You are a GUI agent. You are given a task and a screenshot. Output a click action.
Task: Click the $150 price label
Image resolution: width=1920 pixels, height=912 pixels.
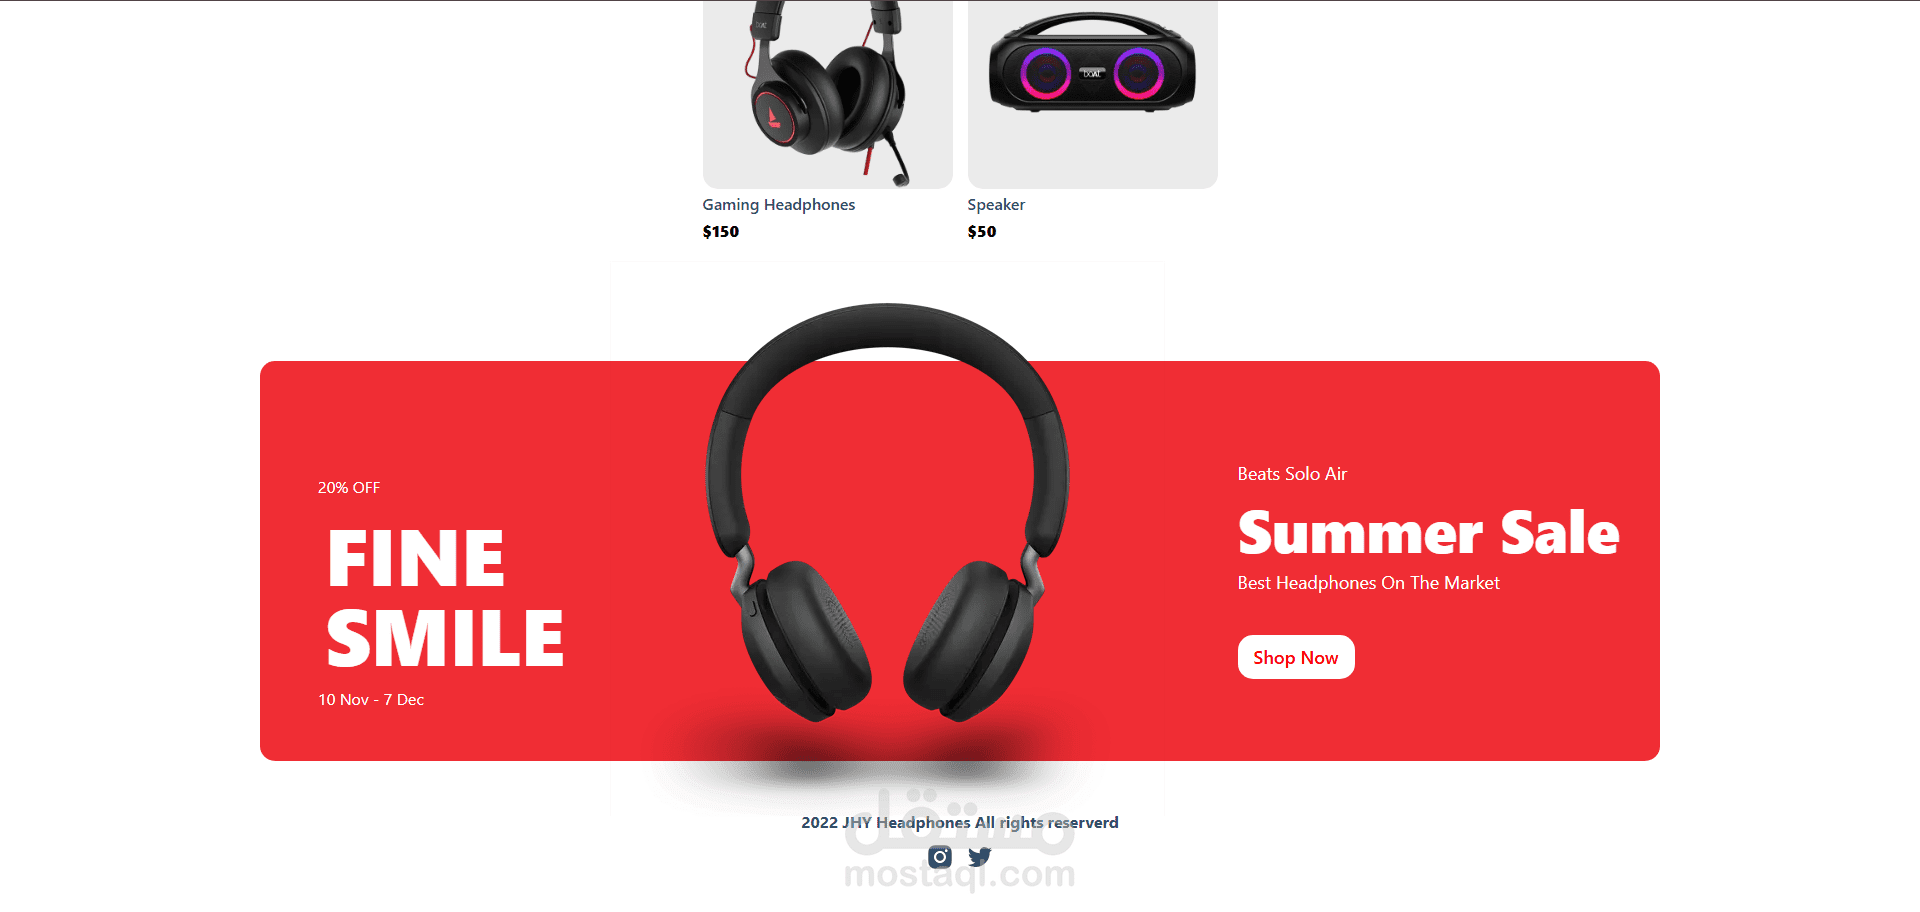click(721, 232)
